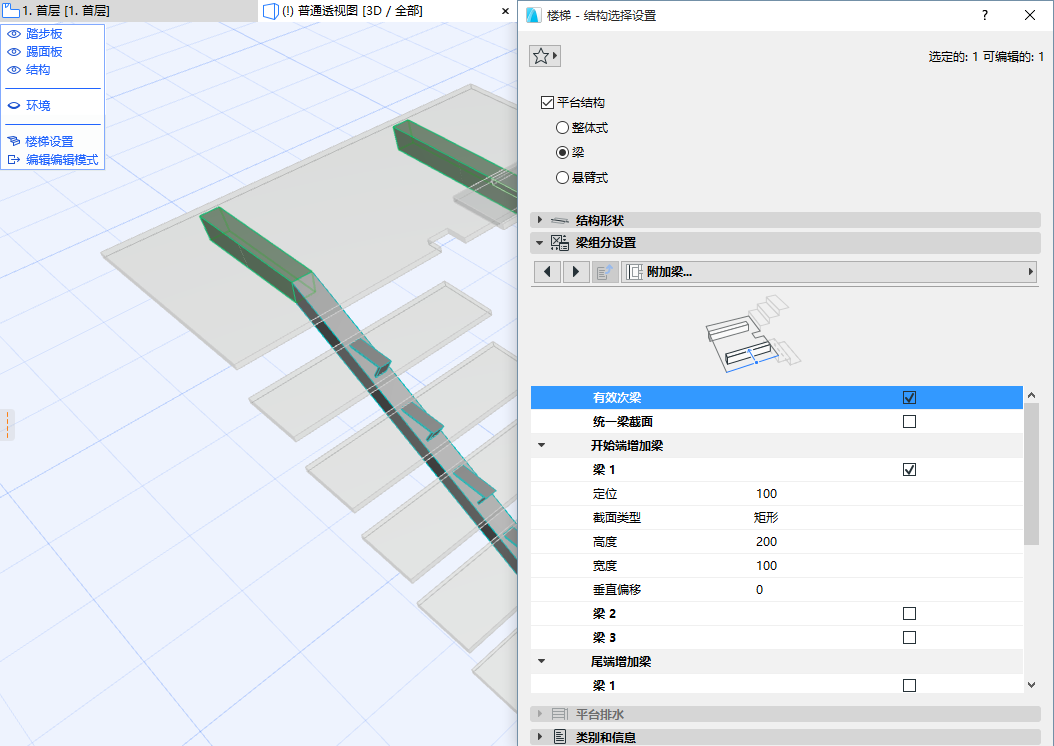Enable 梁 1 under 尾端增加梁

click(909, 686)
